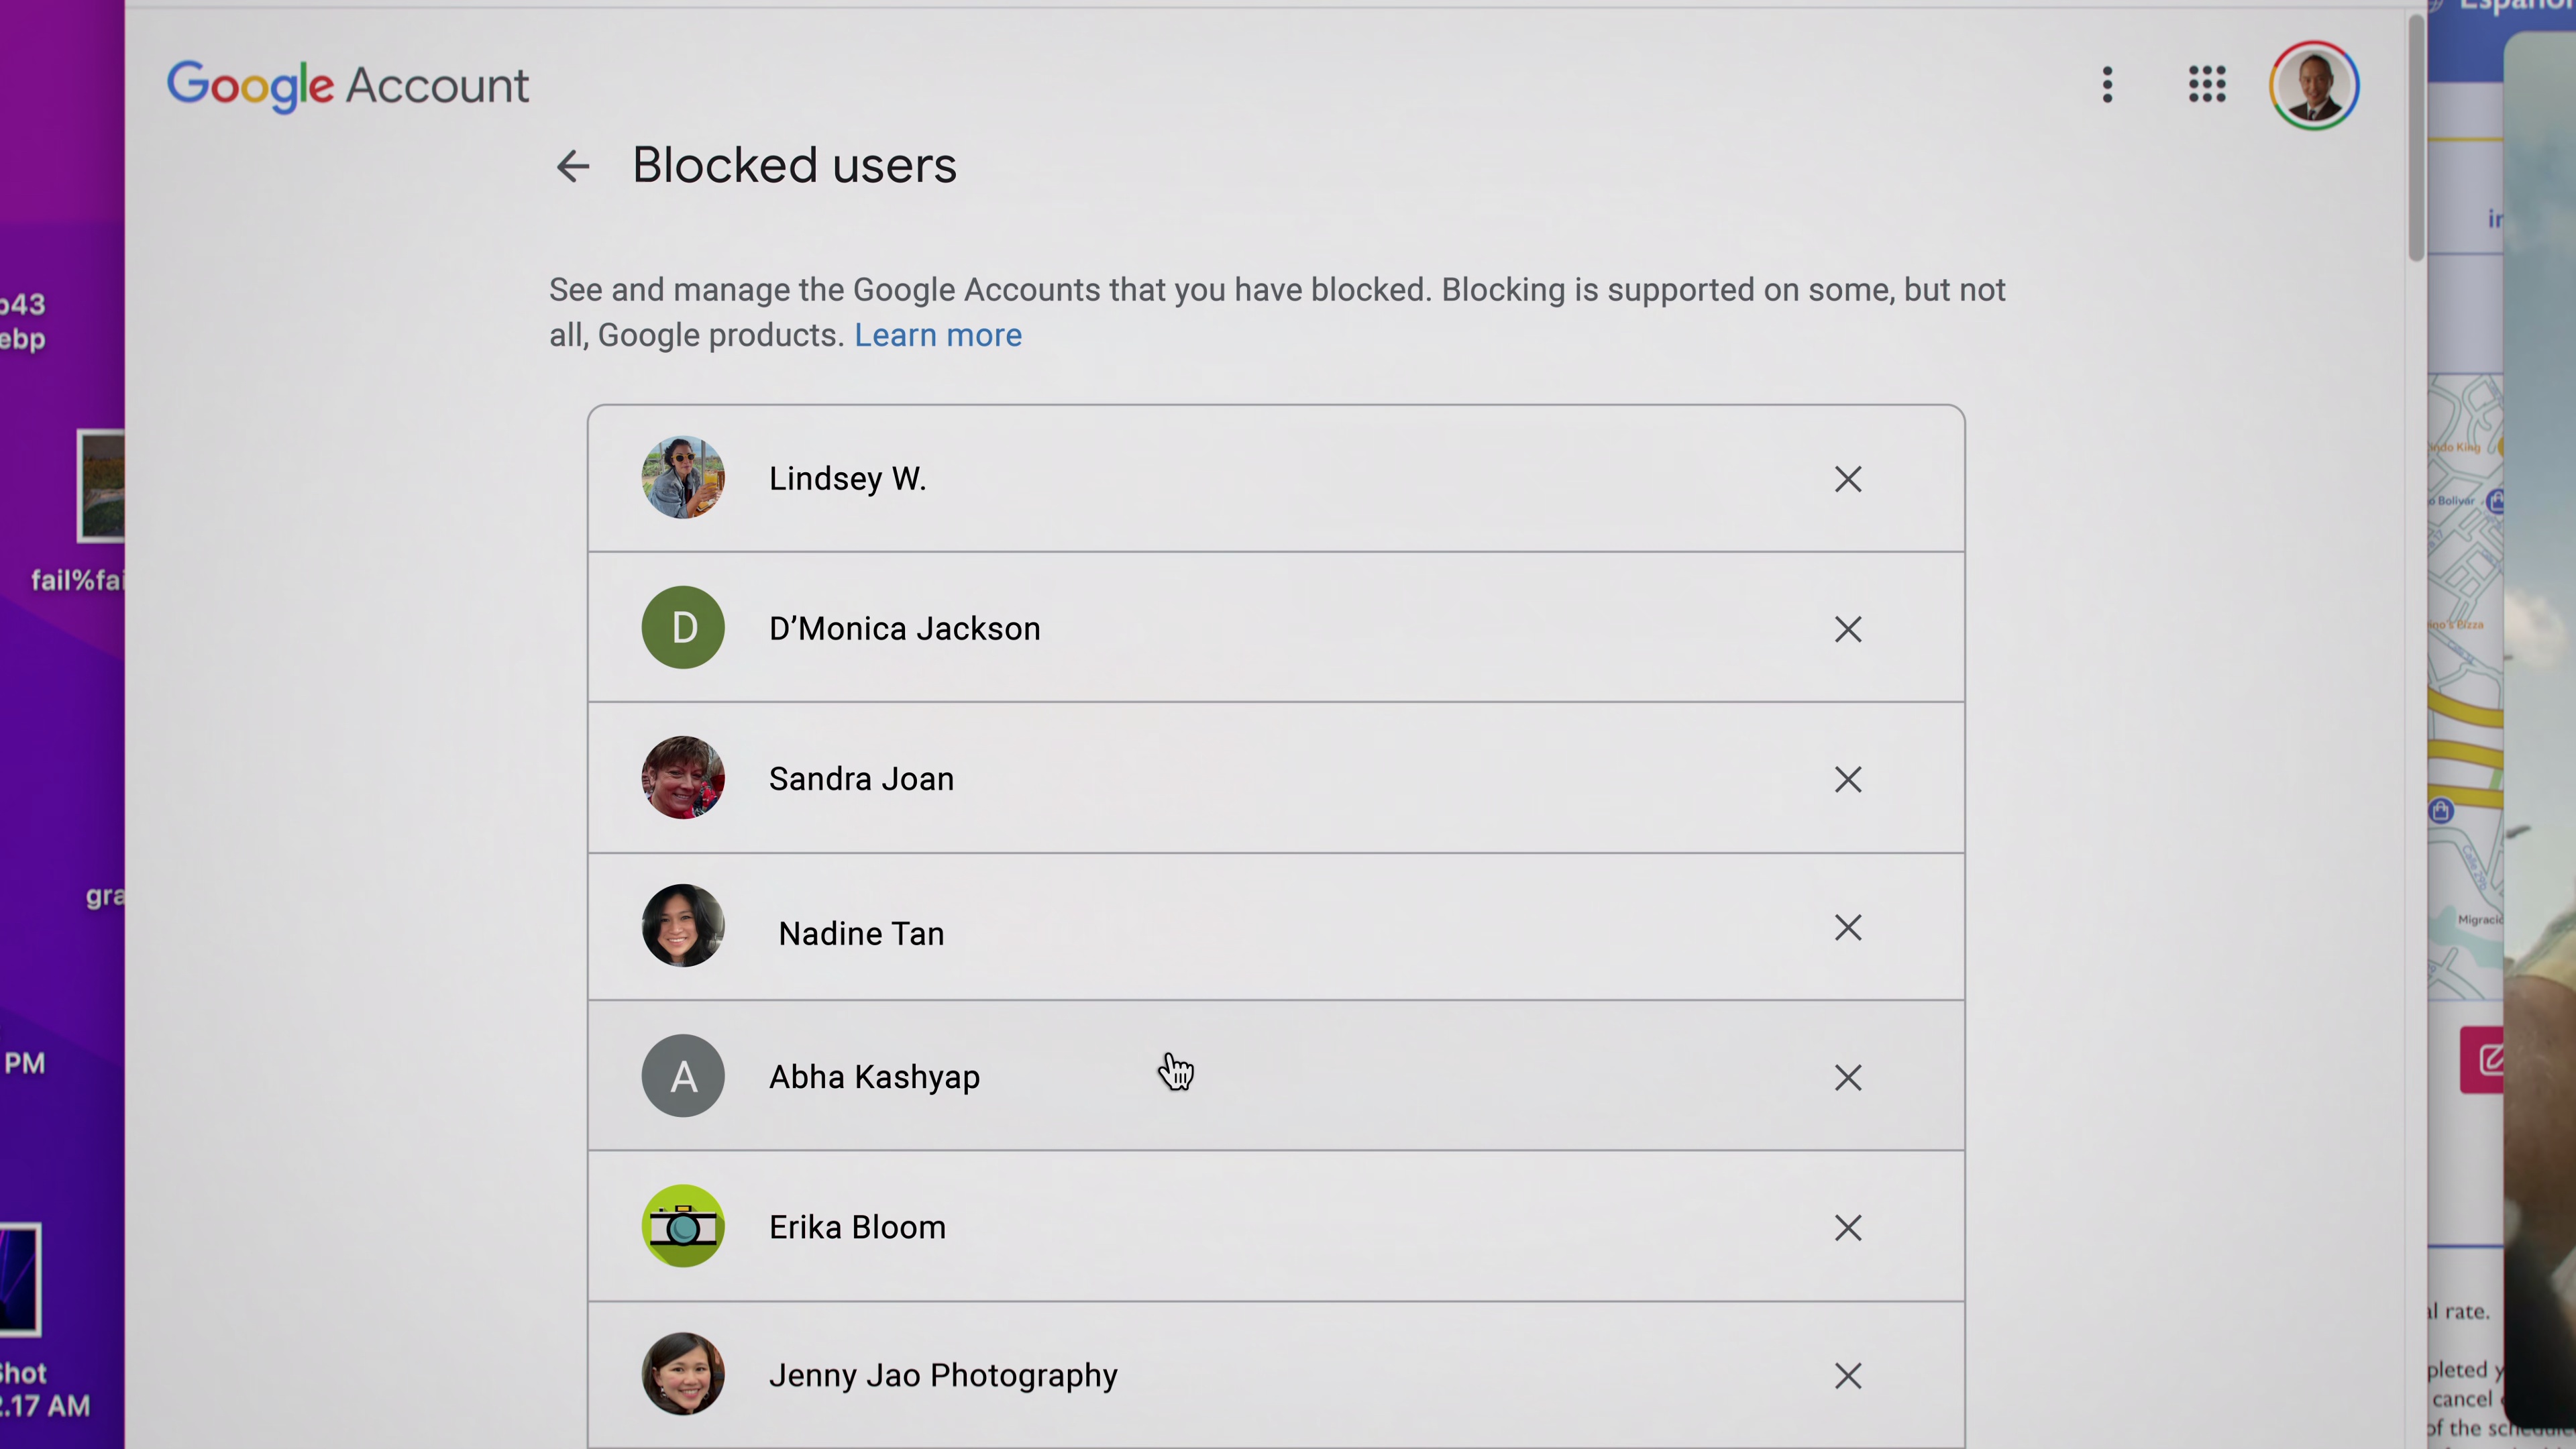Remove D'Monica Jackson from blocked list

1847,629
